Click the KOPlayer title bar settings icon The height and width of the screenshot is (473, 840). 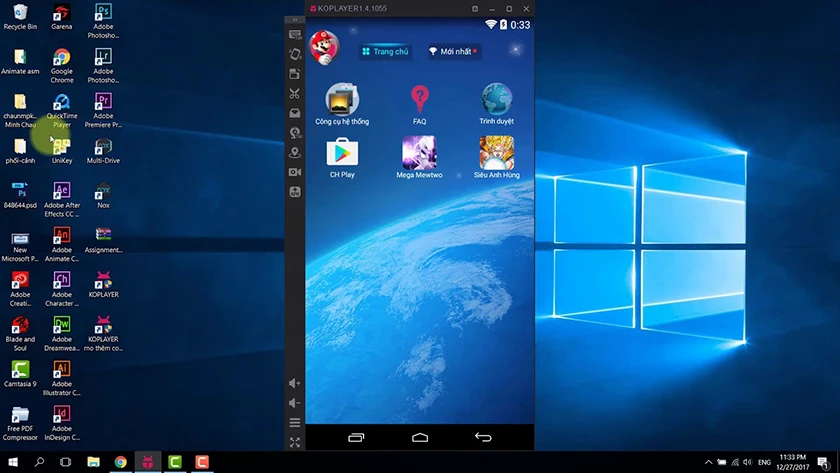point(475,9)
